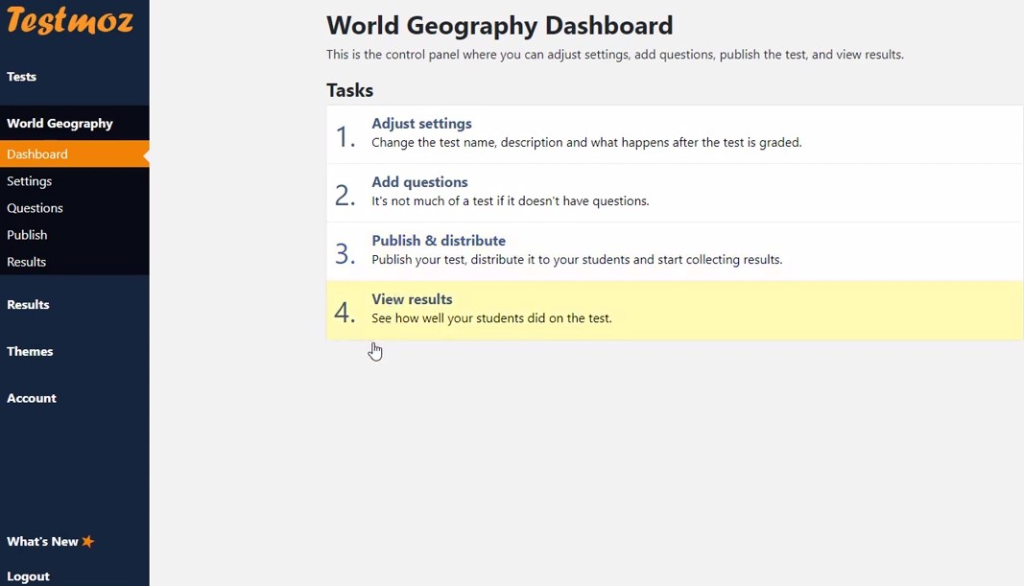Click the Testmoz logo
The image size is (1024, 586).
tap(70, 20)
